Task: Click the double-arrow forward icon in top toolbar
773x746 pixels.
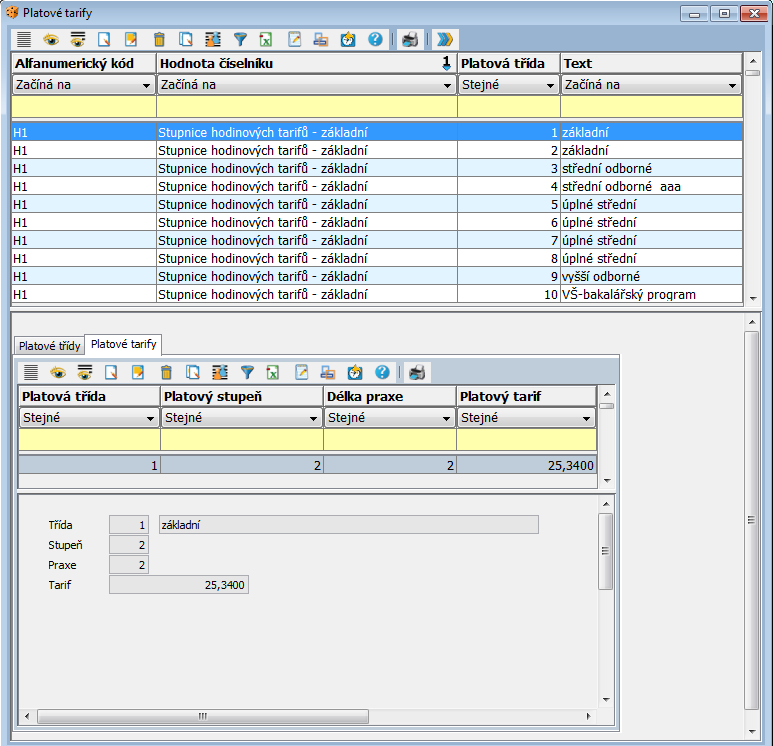Action: (x=444, y=39)
